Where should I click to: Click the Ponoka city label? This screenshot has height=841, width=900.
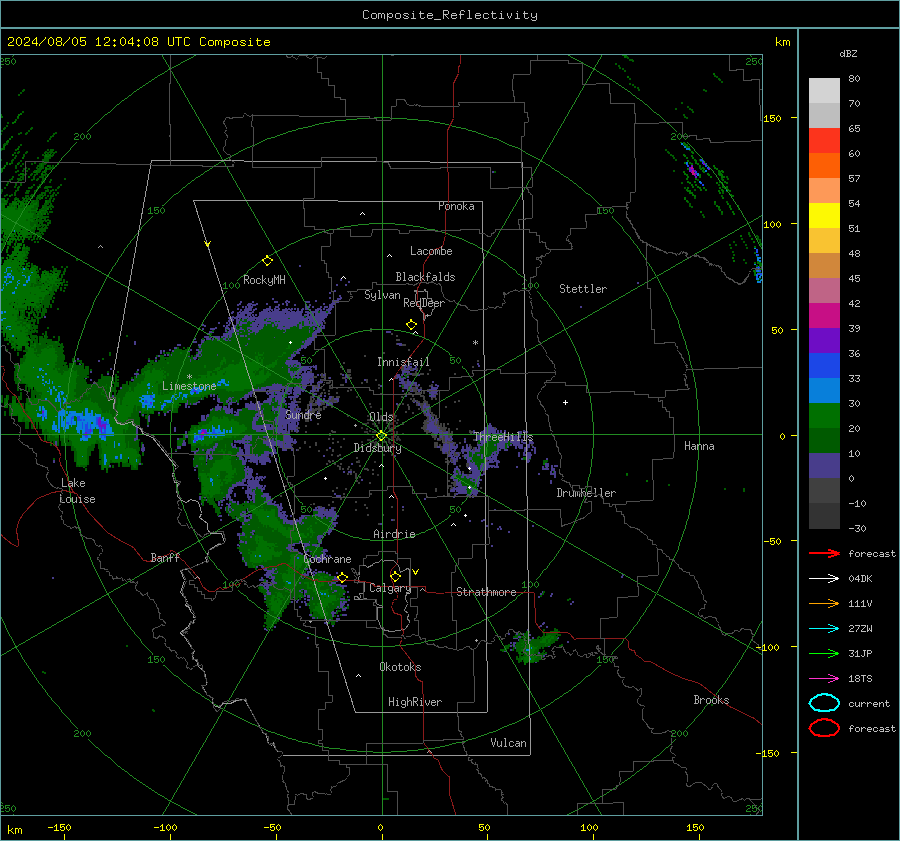click(x=456, y=206)
